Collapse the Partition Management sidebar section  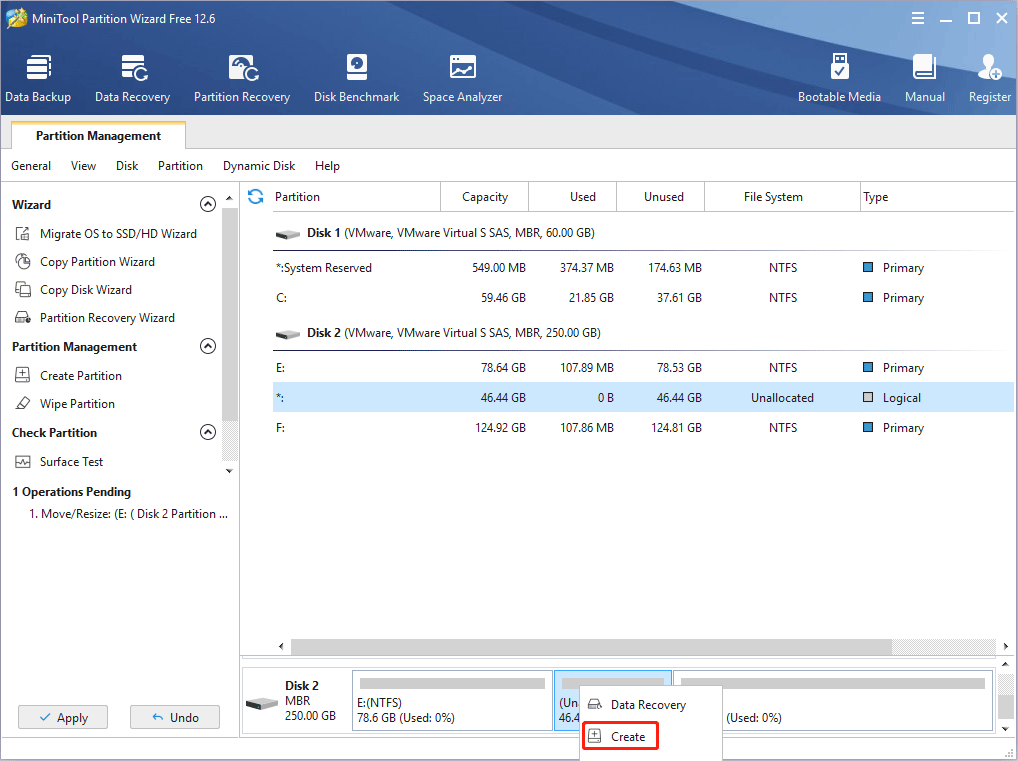click(x=208, y=346)
